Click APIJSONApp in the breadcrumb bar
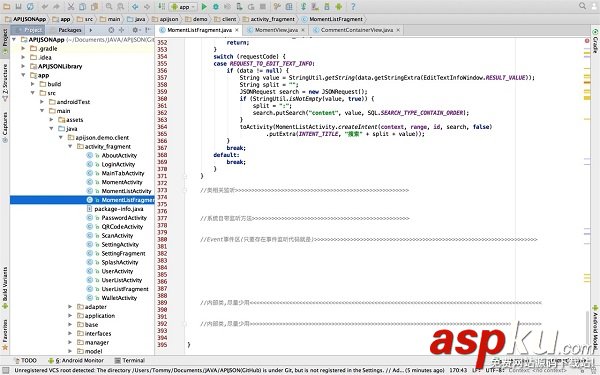The image size is (600, 375). point(25,19)
